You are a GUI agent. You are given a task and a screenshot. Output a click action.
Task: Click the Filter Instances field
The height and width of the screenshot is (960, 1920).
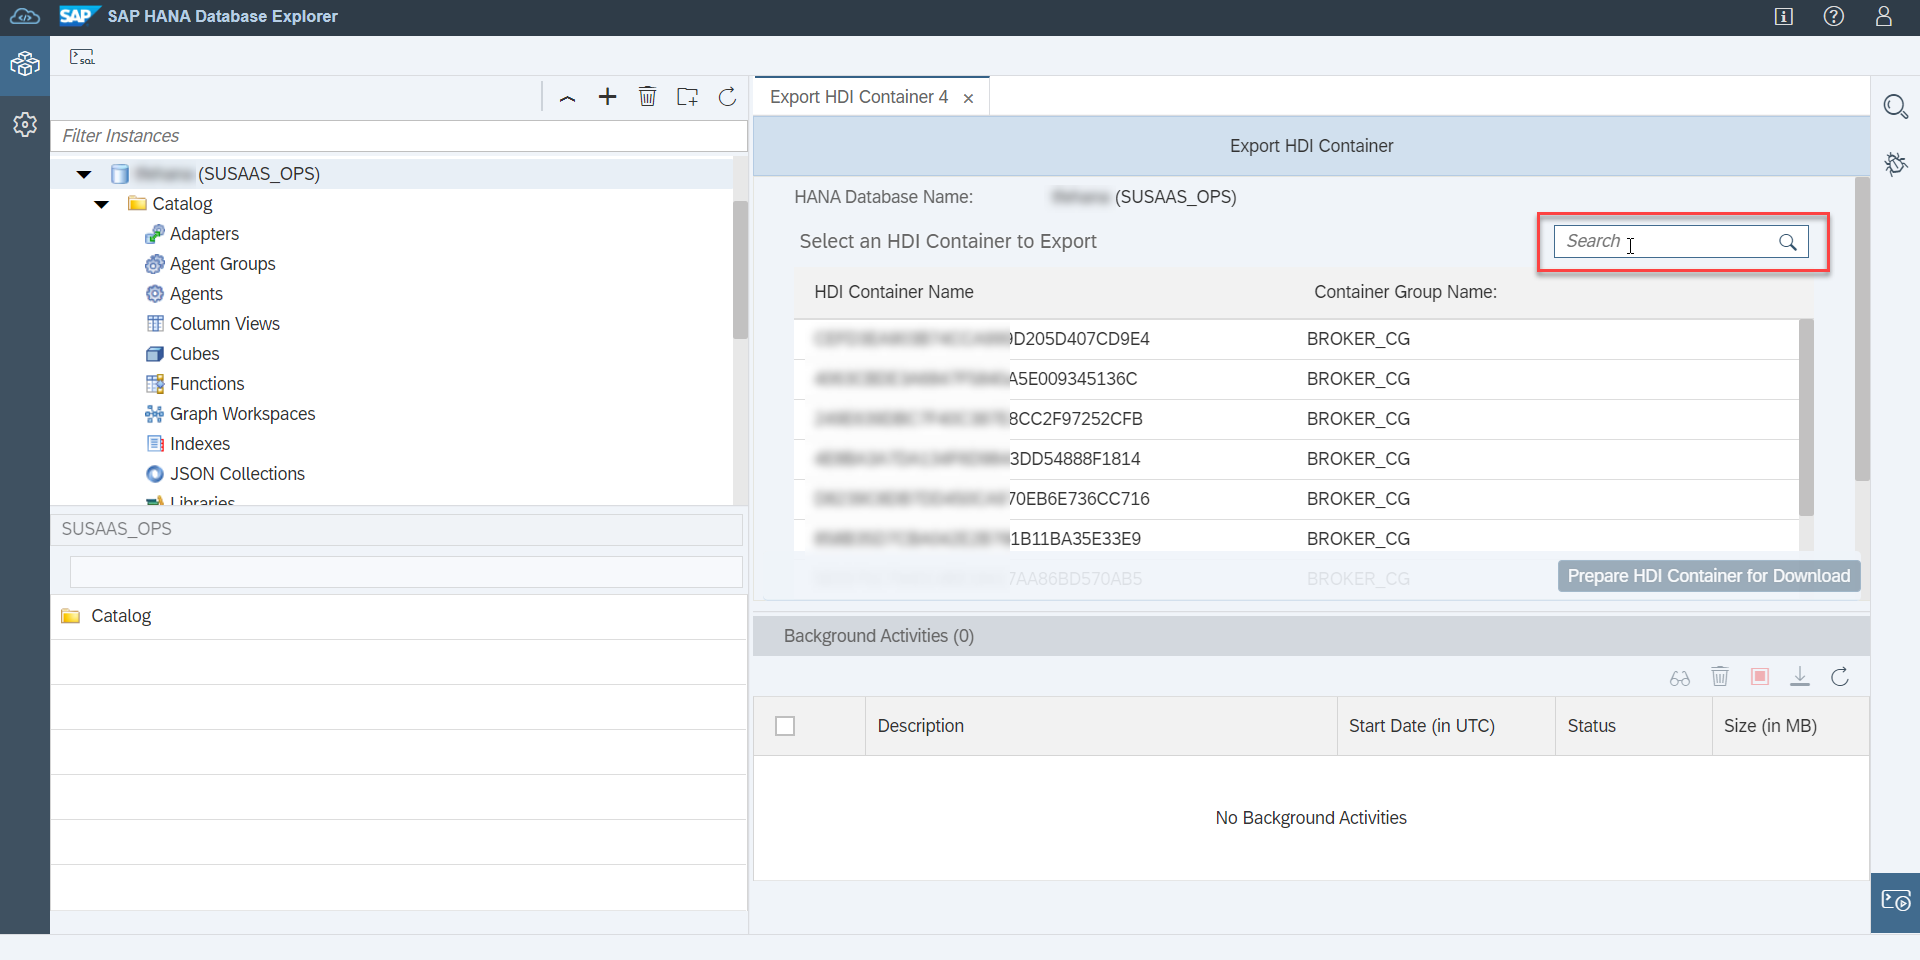point(399,136)
